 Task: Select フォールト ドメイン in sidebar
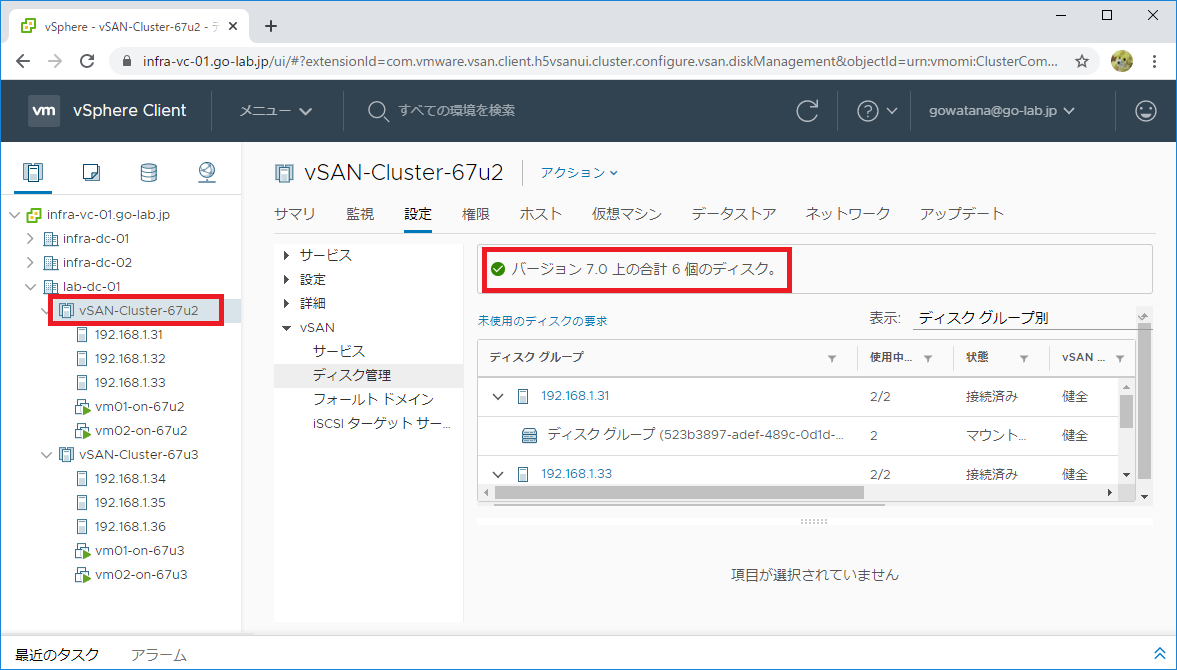(x=373, y=399)
